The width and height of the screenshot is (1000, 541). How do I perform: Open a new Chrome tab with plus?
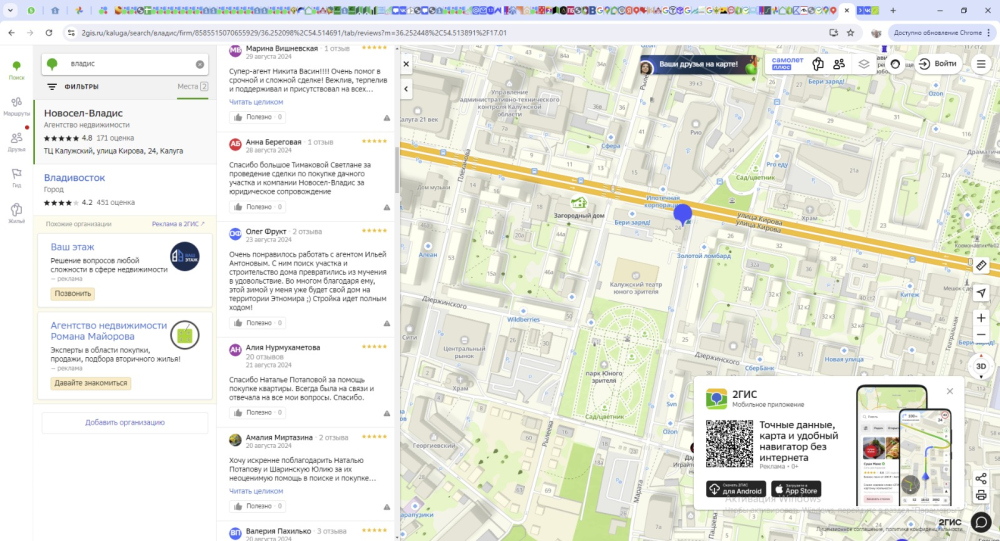click(x=893, y=10)
